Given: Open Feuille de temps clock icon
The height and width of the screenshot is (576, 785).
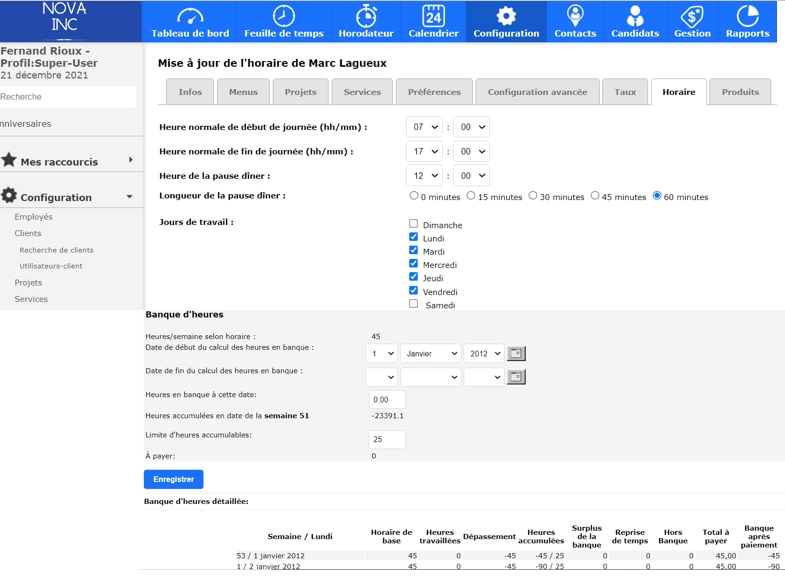Looking at the screenshot, I should click(283, 16).
